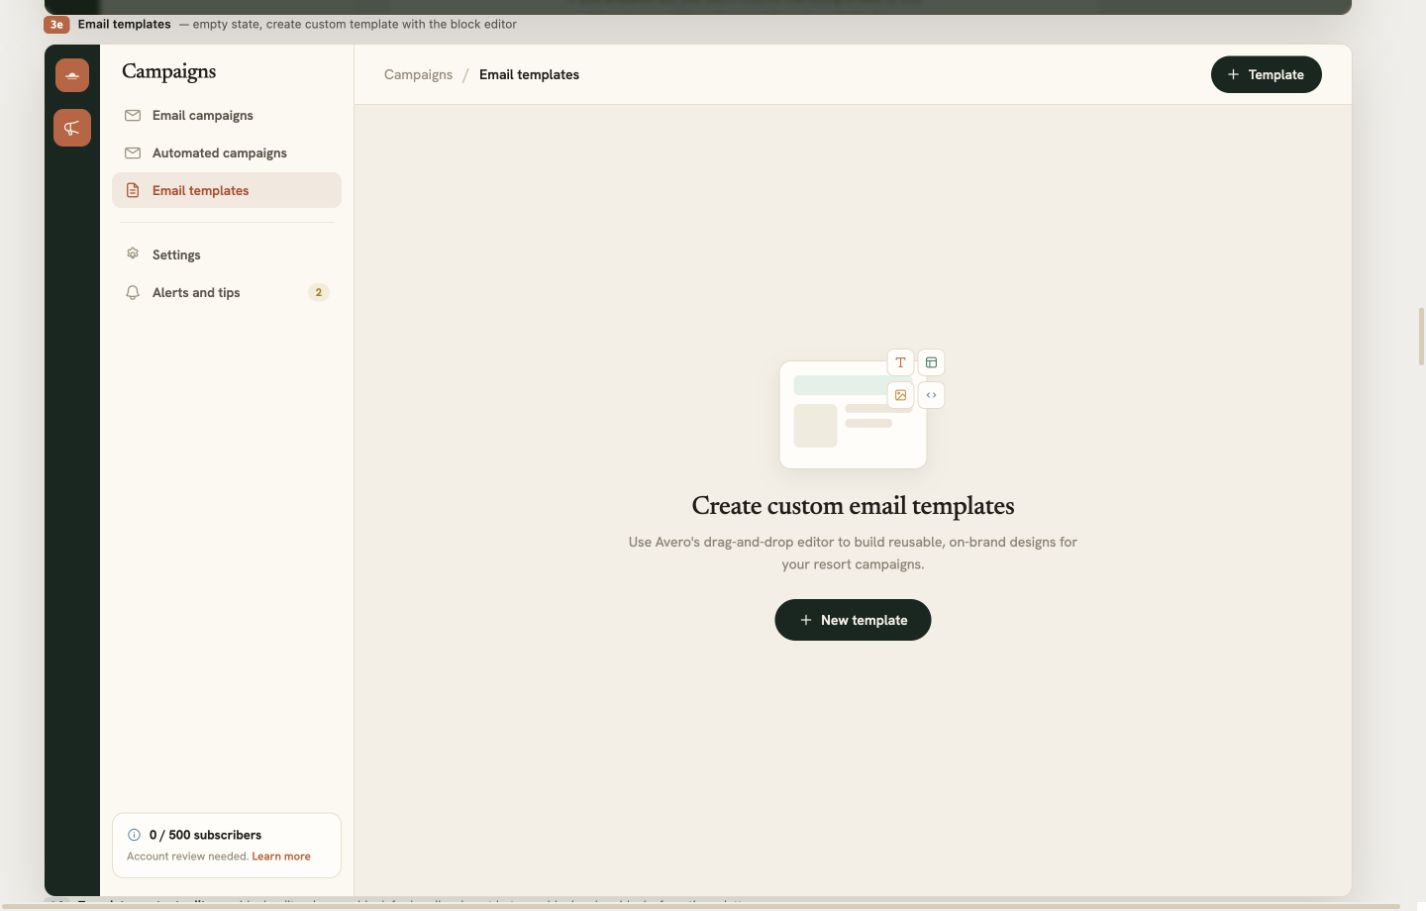Click the info icon next to subscribers count
This screenshot has width=1426, height=911.
(134, 835)
